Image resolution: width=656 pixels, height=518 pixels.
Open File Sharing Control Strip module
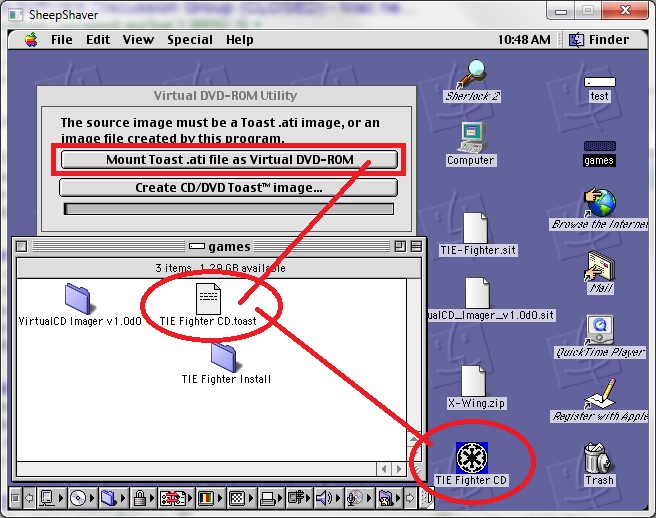[113, 498]
